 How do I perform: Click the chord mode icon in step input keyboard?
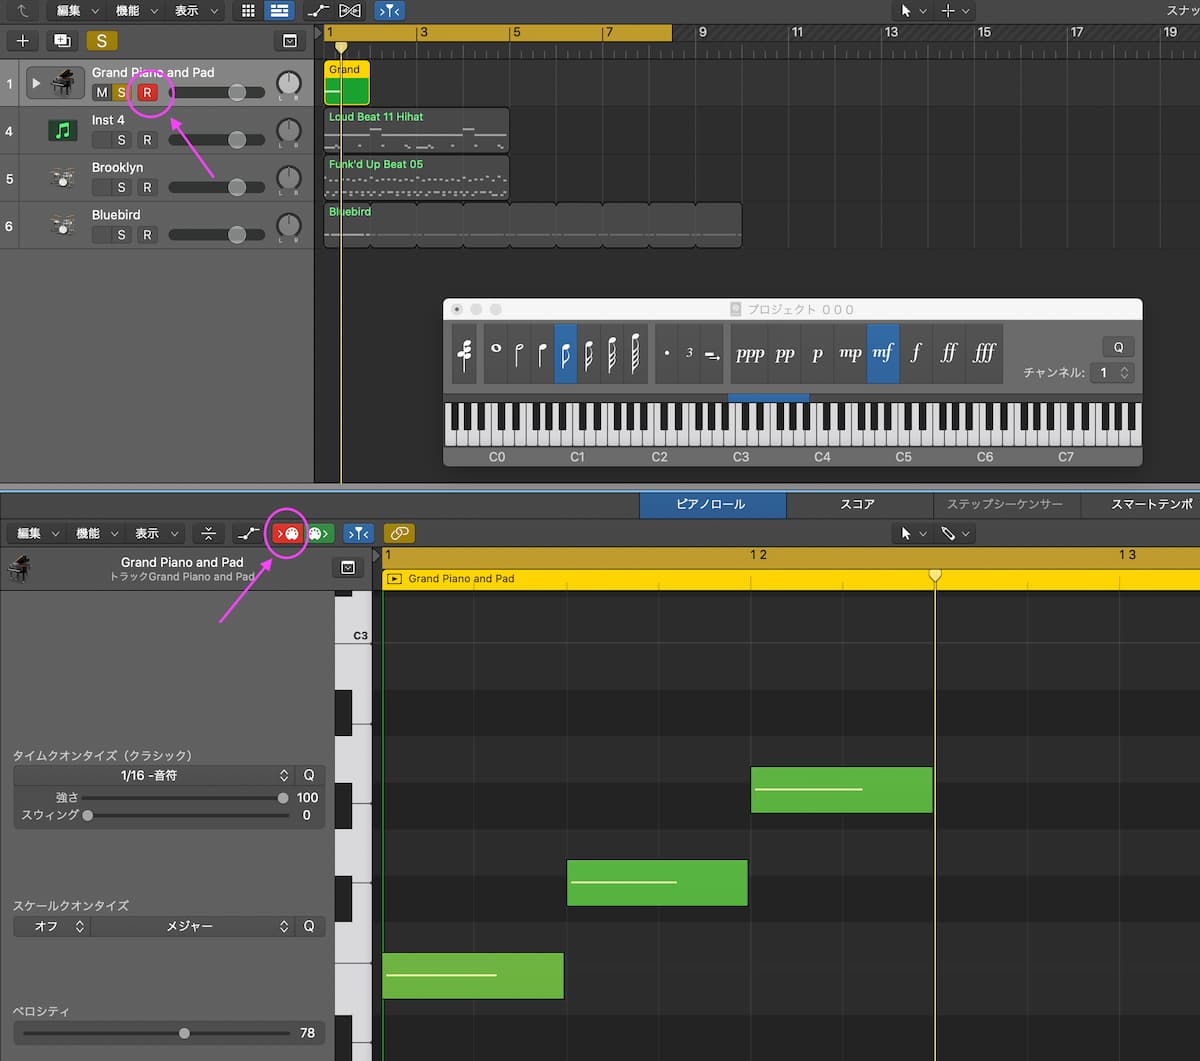point(464,353)
